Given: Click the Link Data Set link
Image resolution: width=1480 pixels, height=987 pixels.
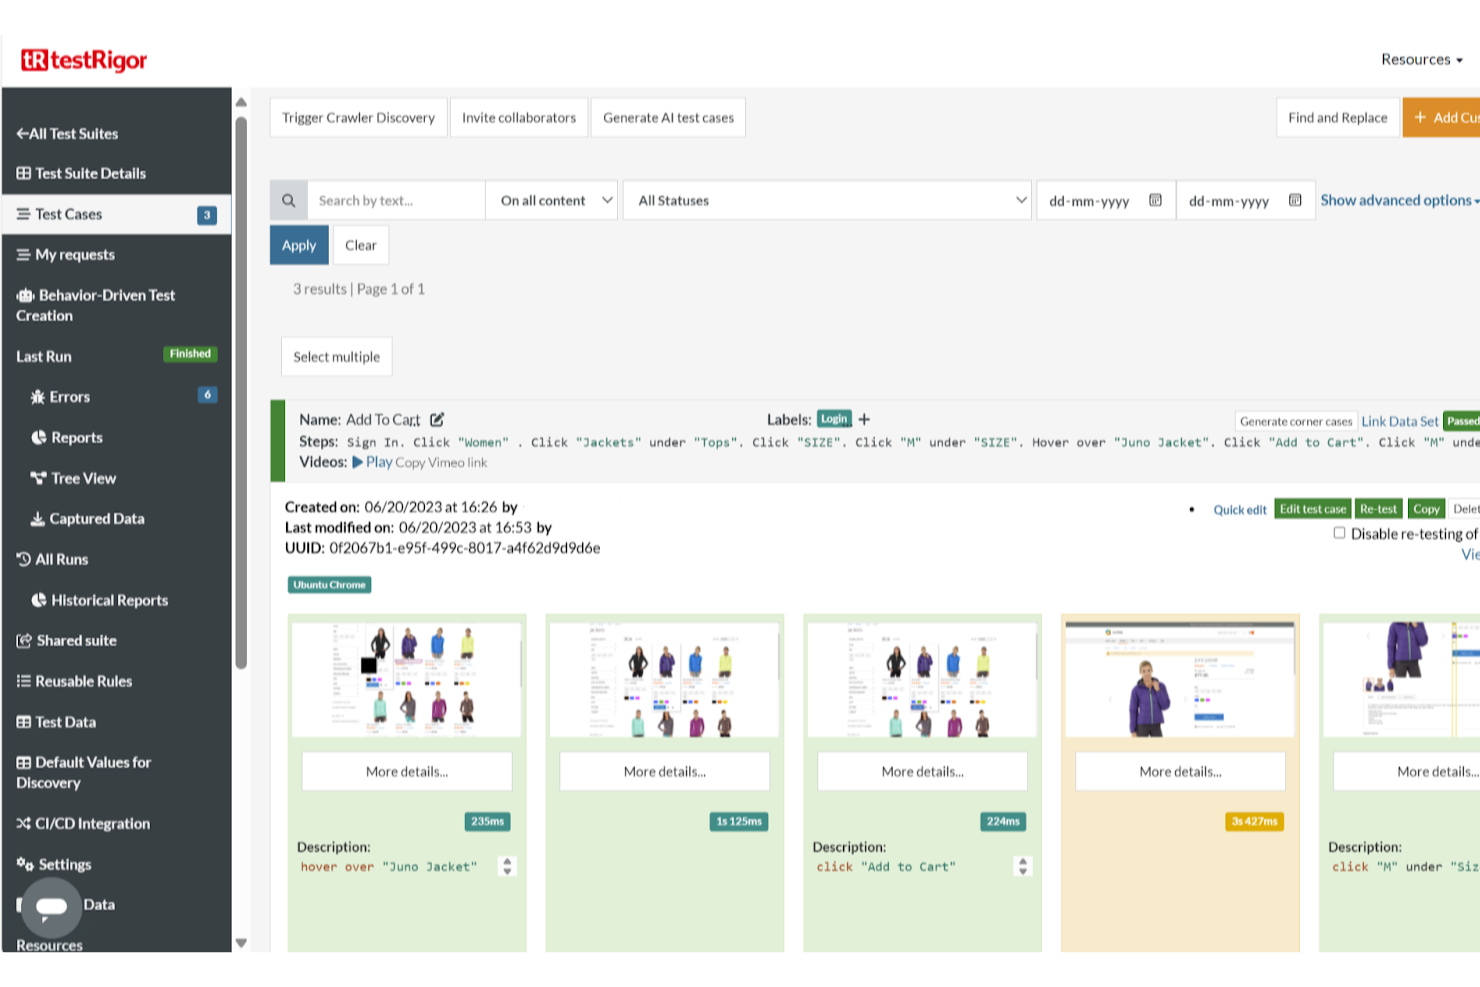Looking at the screenshot, I should [x=1399, y=421].
